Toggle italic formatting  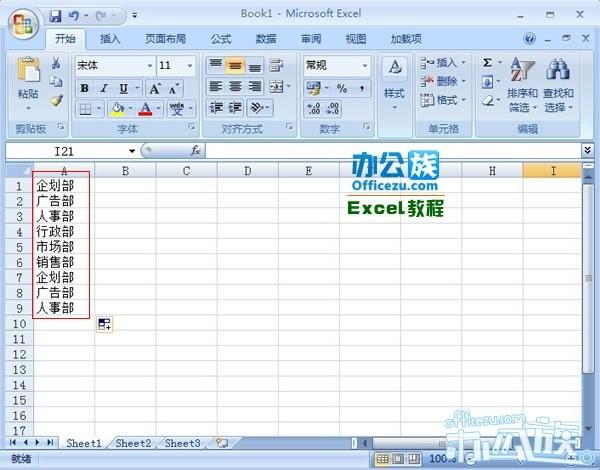pyautogui.click(x=104, y=89)
